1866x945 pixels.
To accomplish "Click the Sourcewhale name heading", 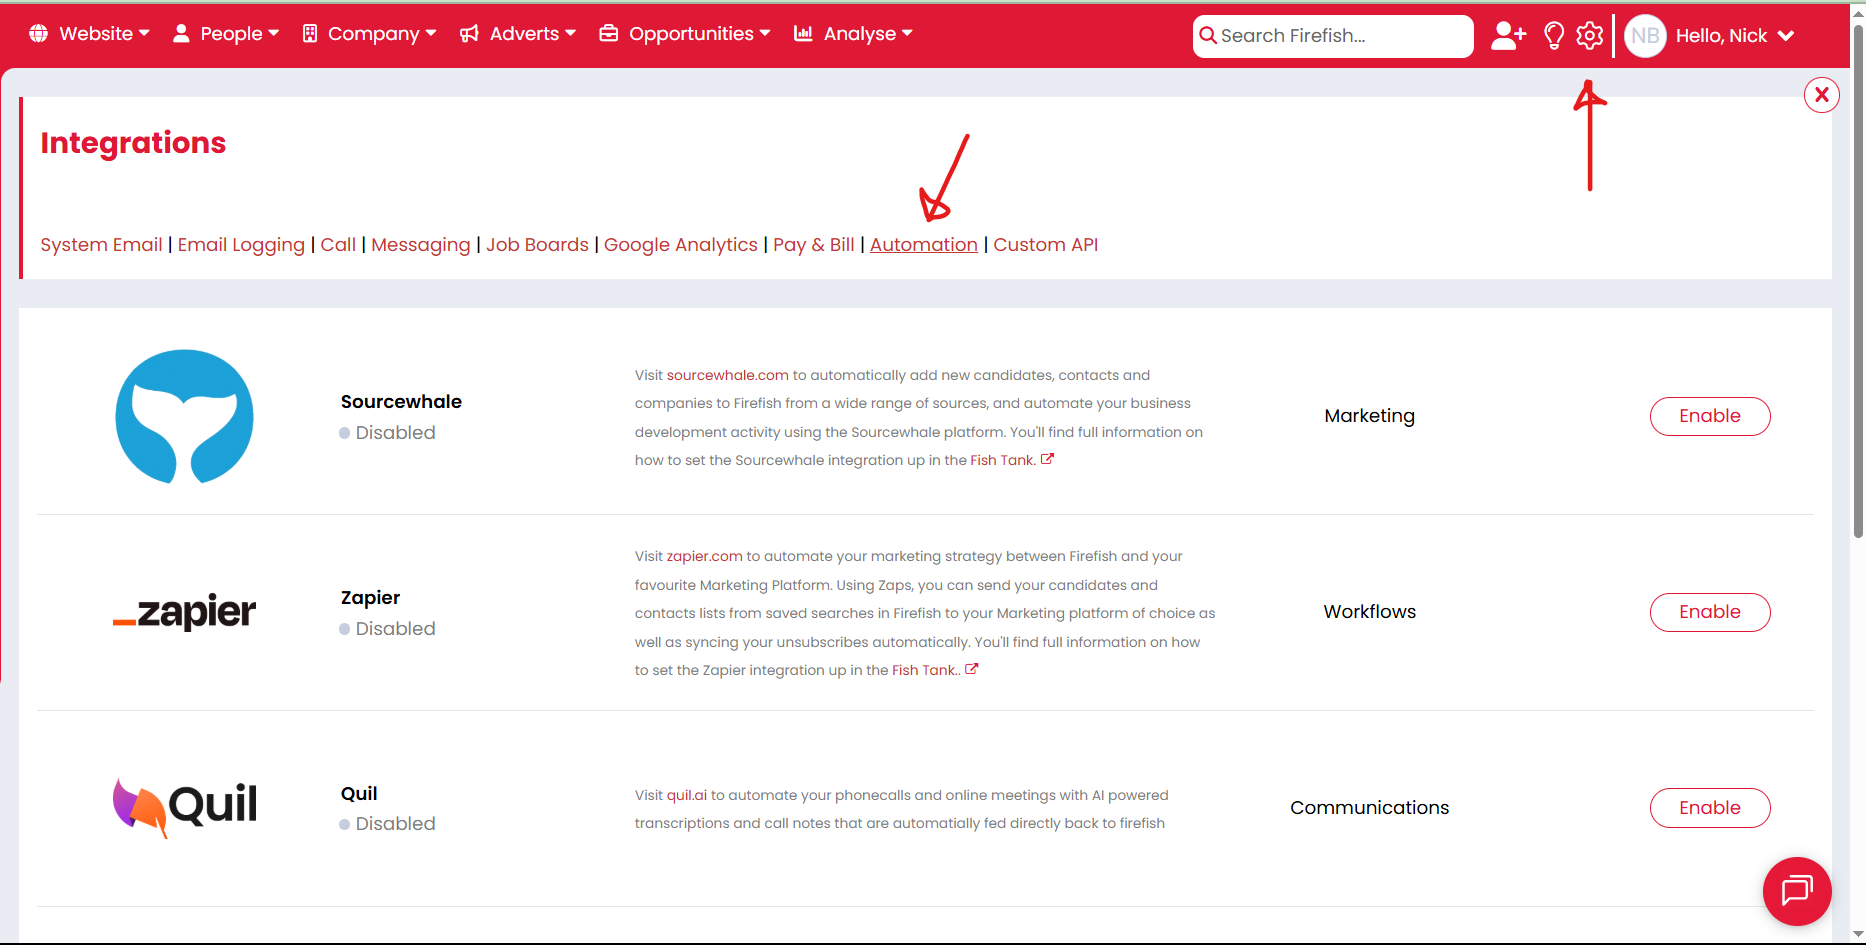I will click(401, 402).
